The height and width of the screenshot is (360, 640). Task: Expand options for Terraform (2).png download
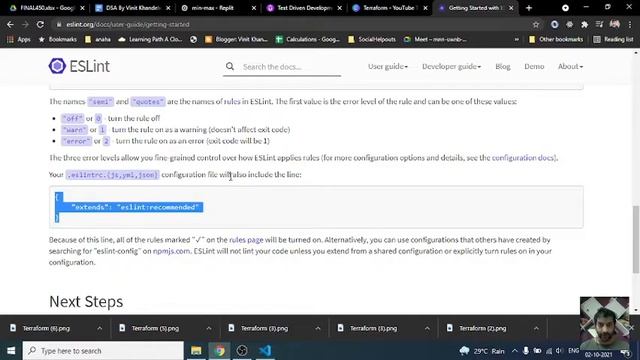[x=536, y=328]
